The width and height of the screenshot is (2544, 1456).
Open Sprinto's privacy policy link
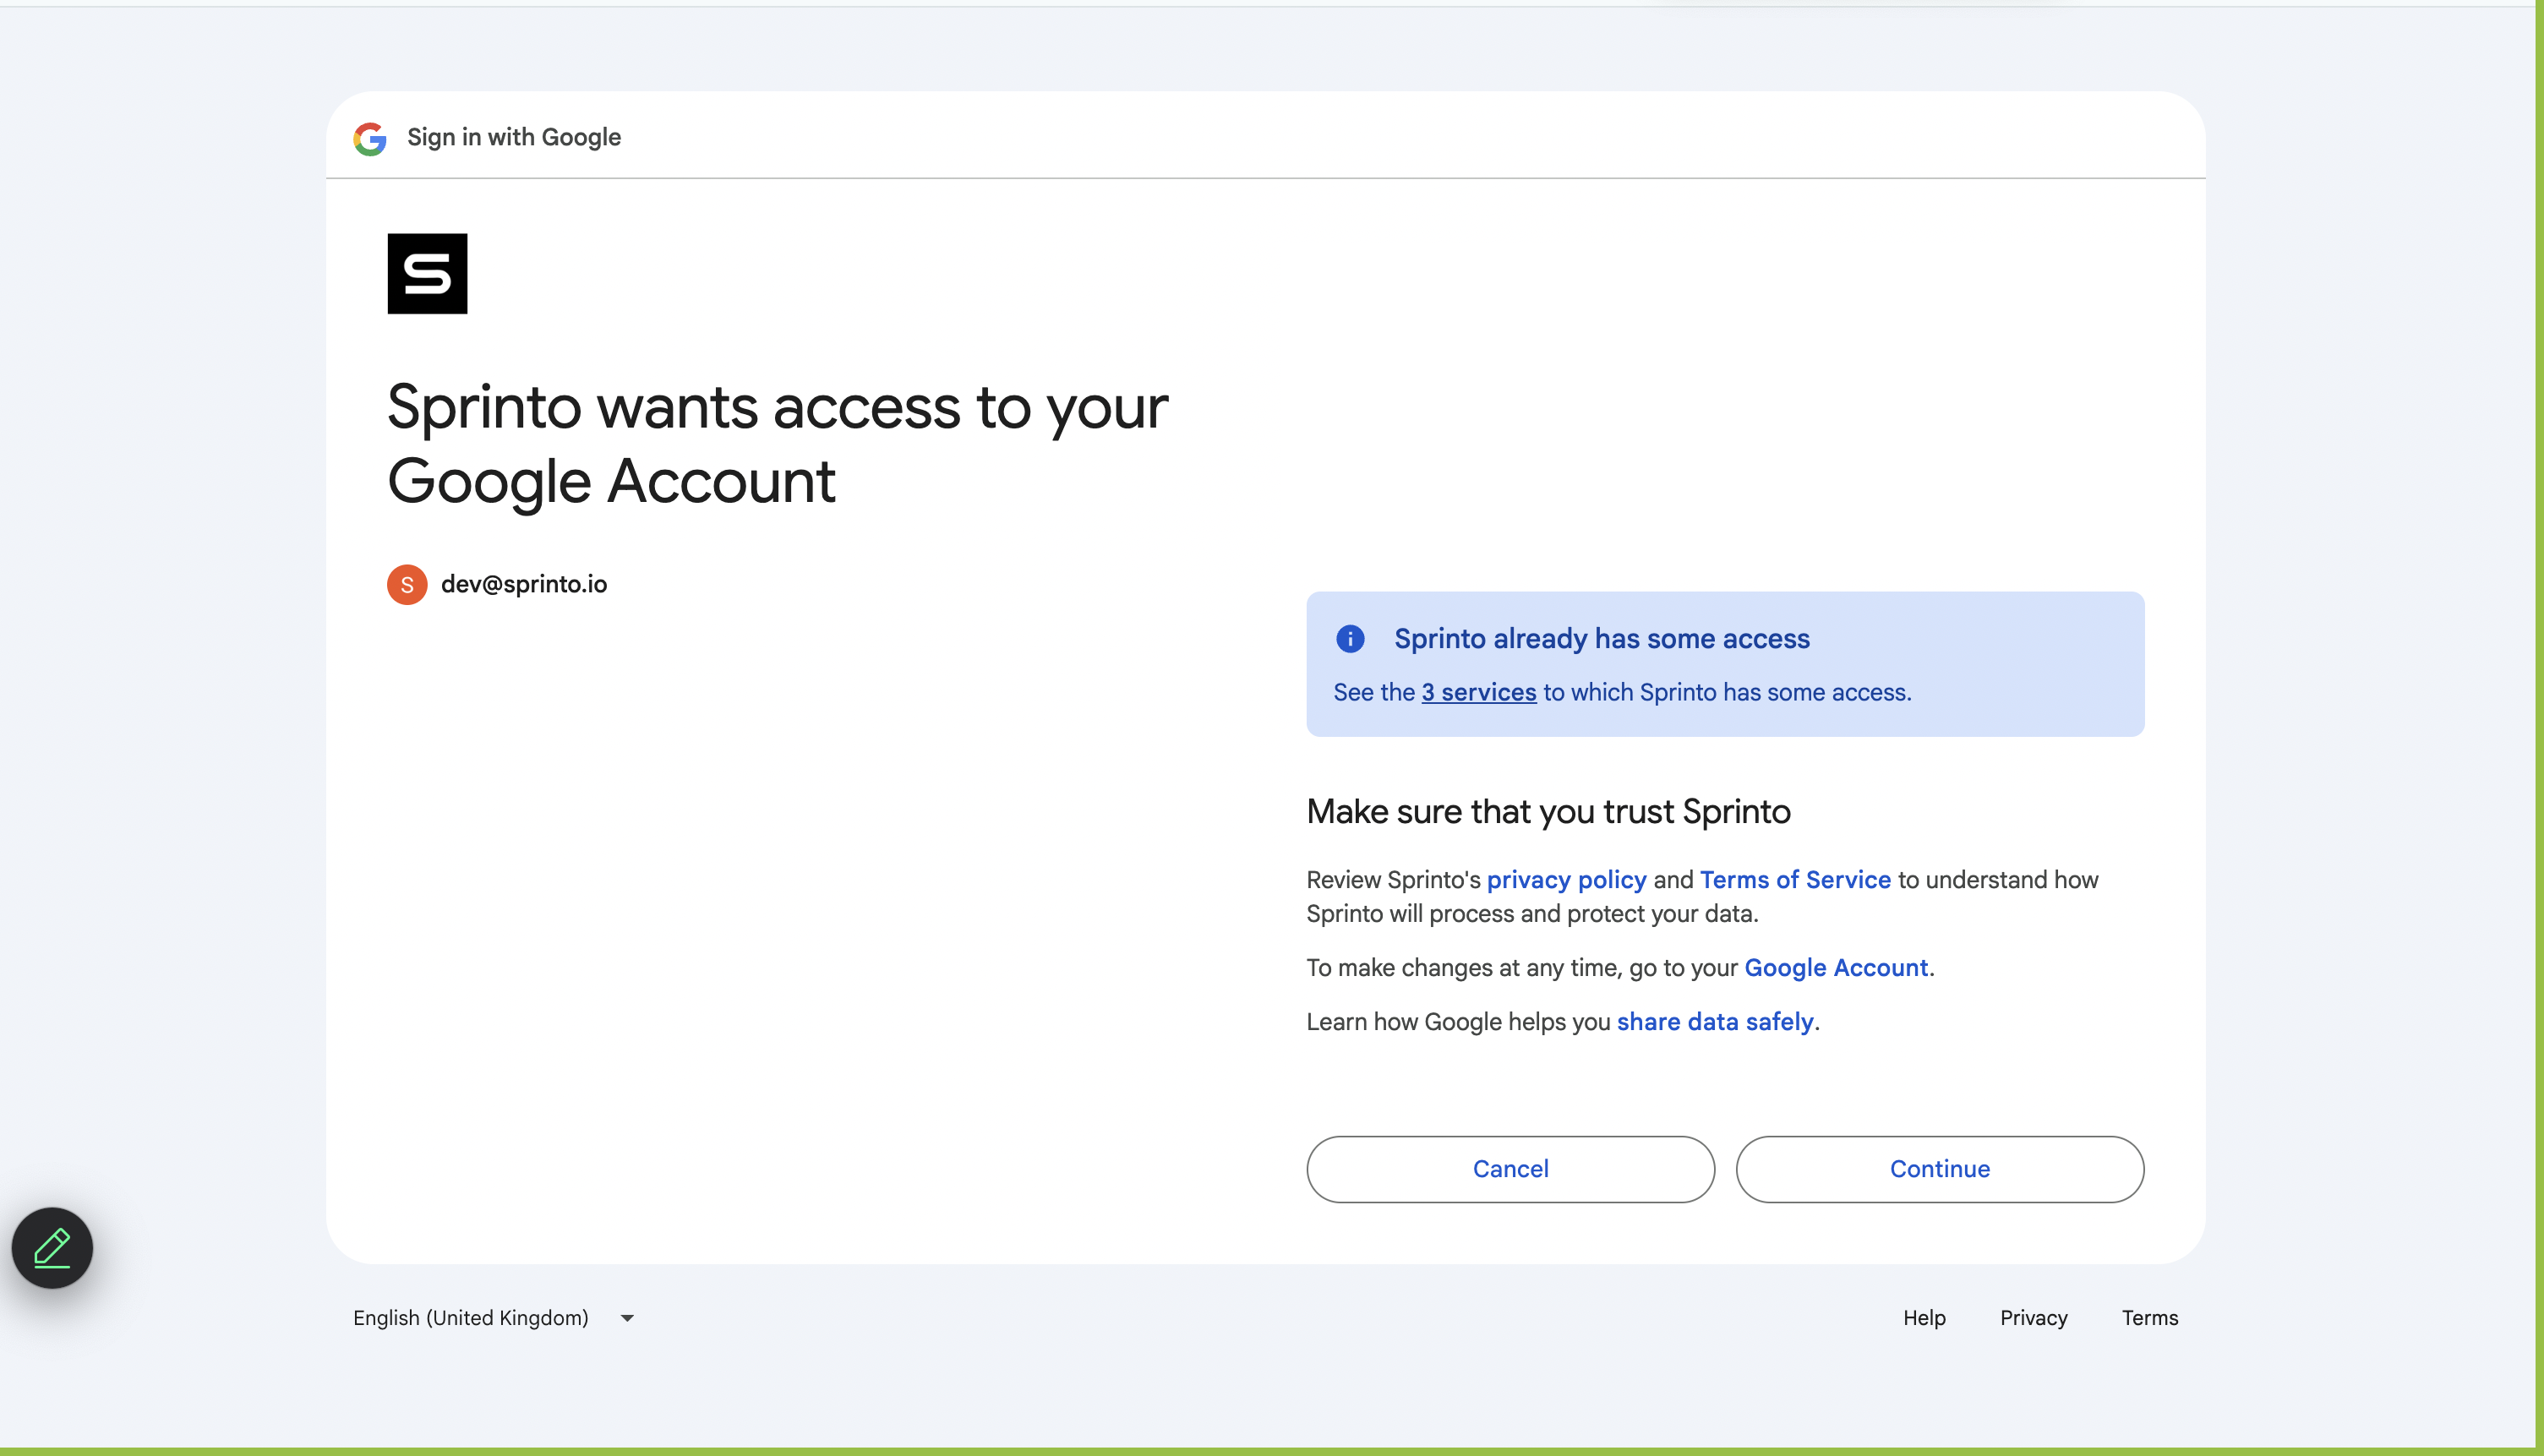click(1566, 879)
